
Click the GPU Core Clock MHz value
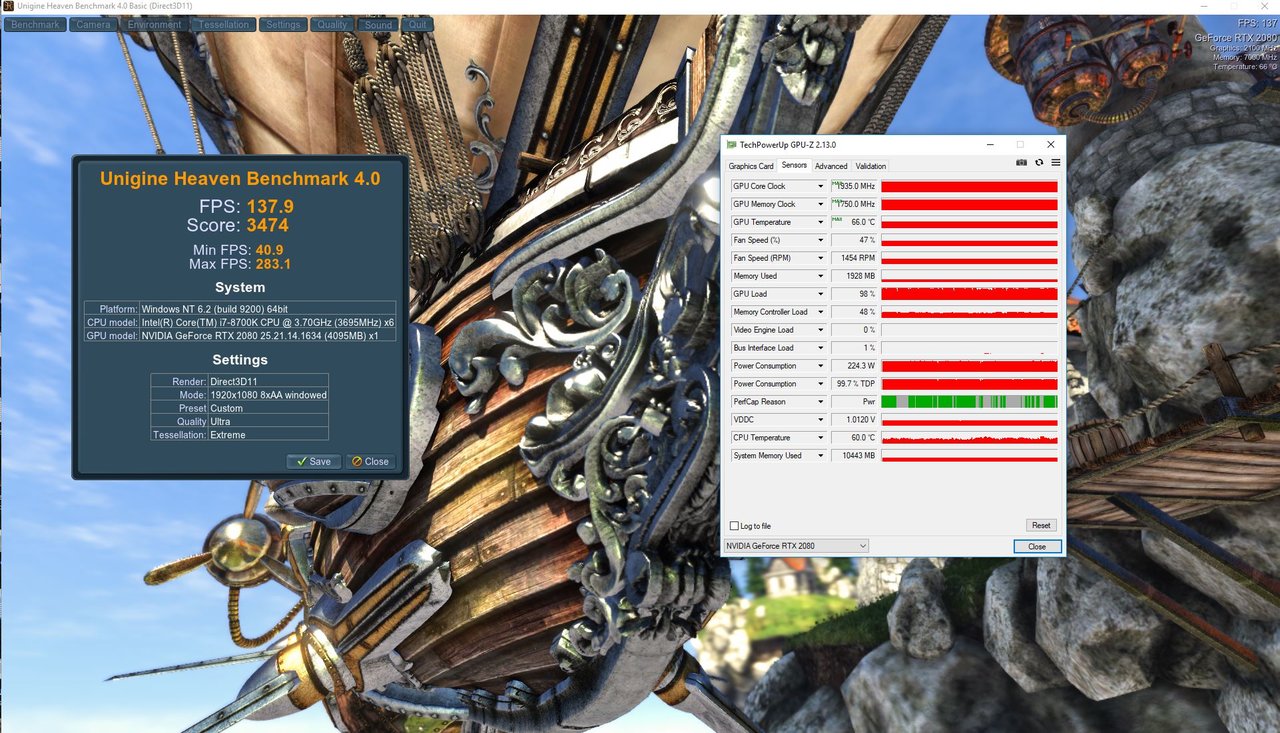click(x=854, y=186)
